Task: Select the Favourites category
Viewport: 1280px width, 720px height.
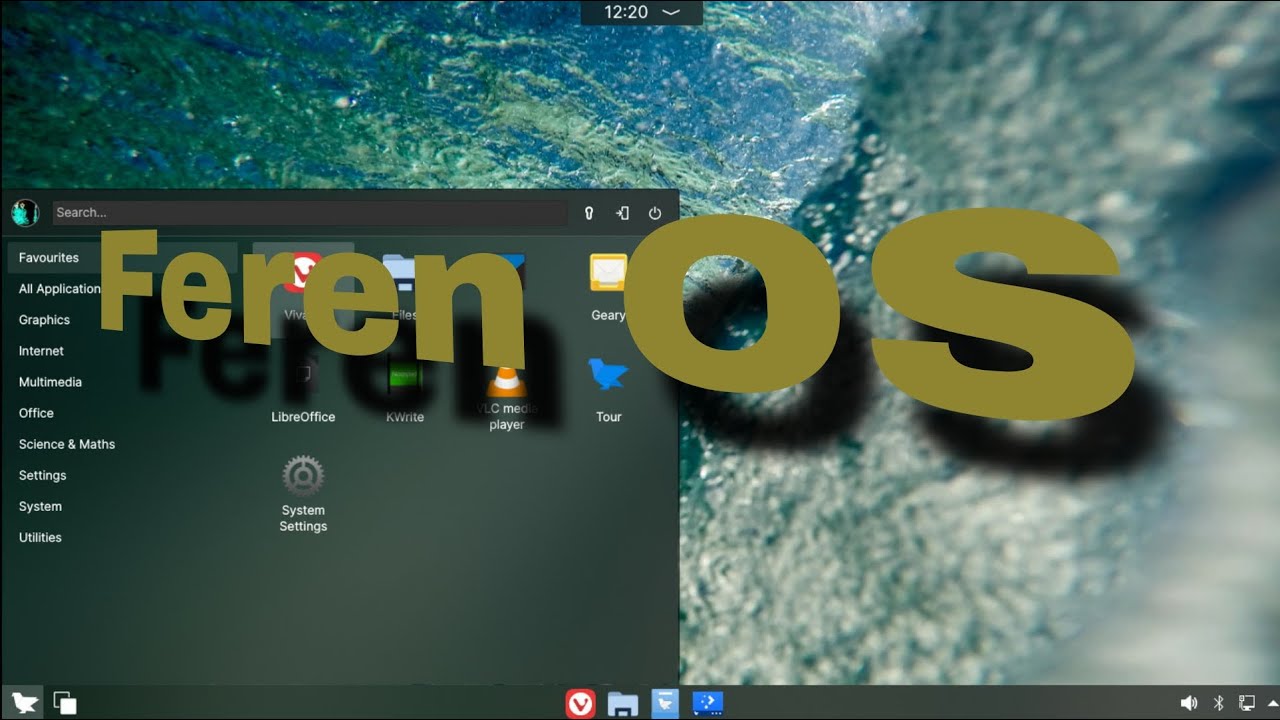Action: (x=122, y=257)
